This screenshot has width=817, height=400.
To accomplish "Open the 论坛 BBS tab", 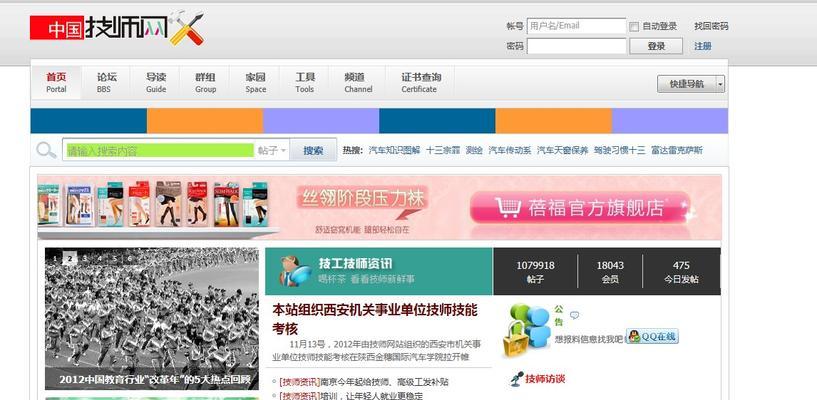I will (x=106, y=83).
